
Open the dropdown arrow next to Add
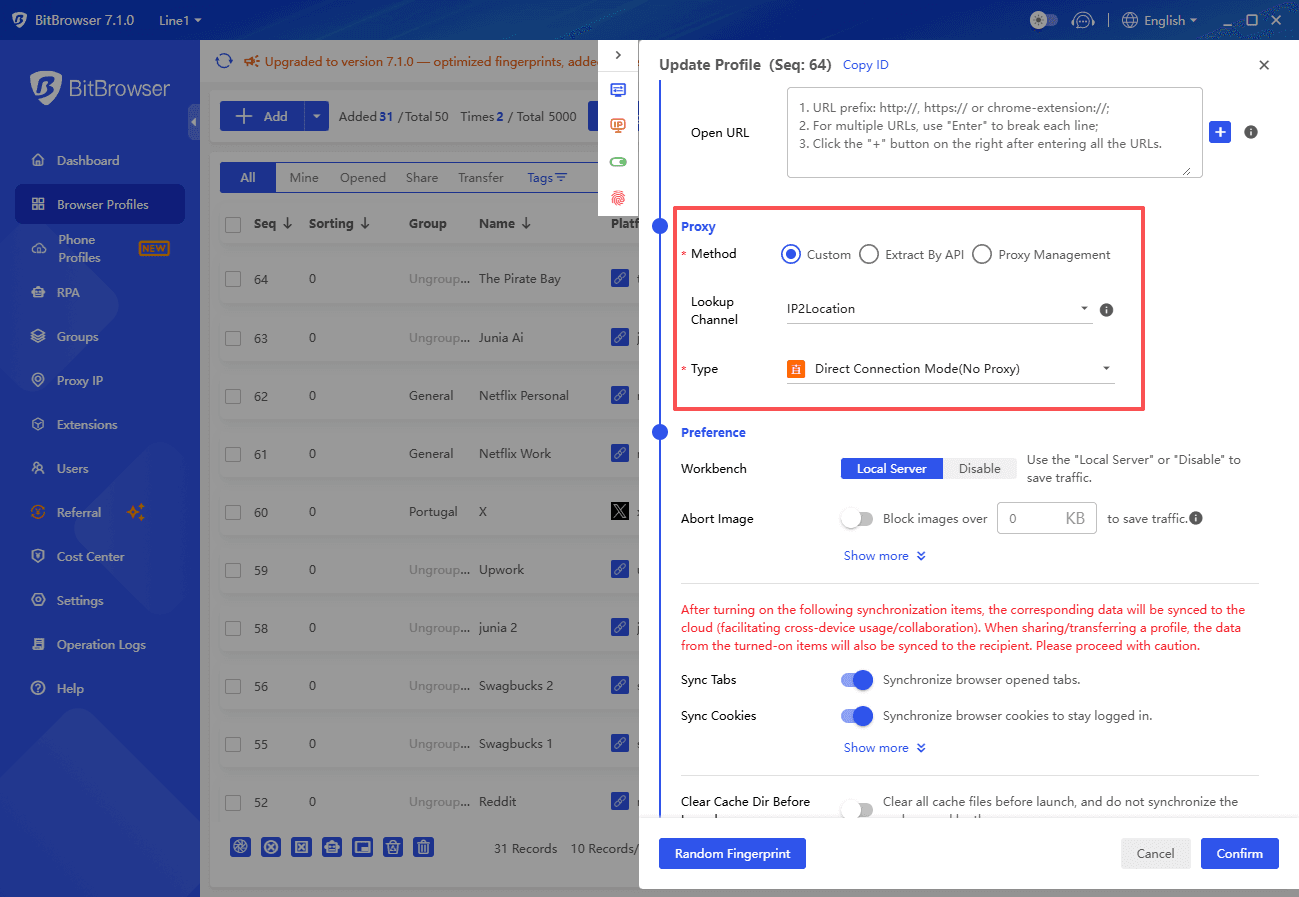316,116
